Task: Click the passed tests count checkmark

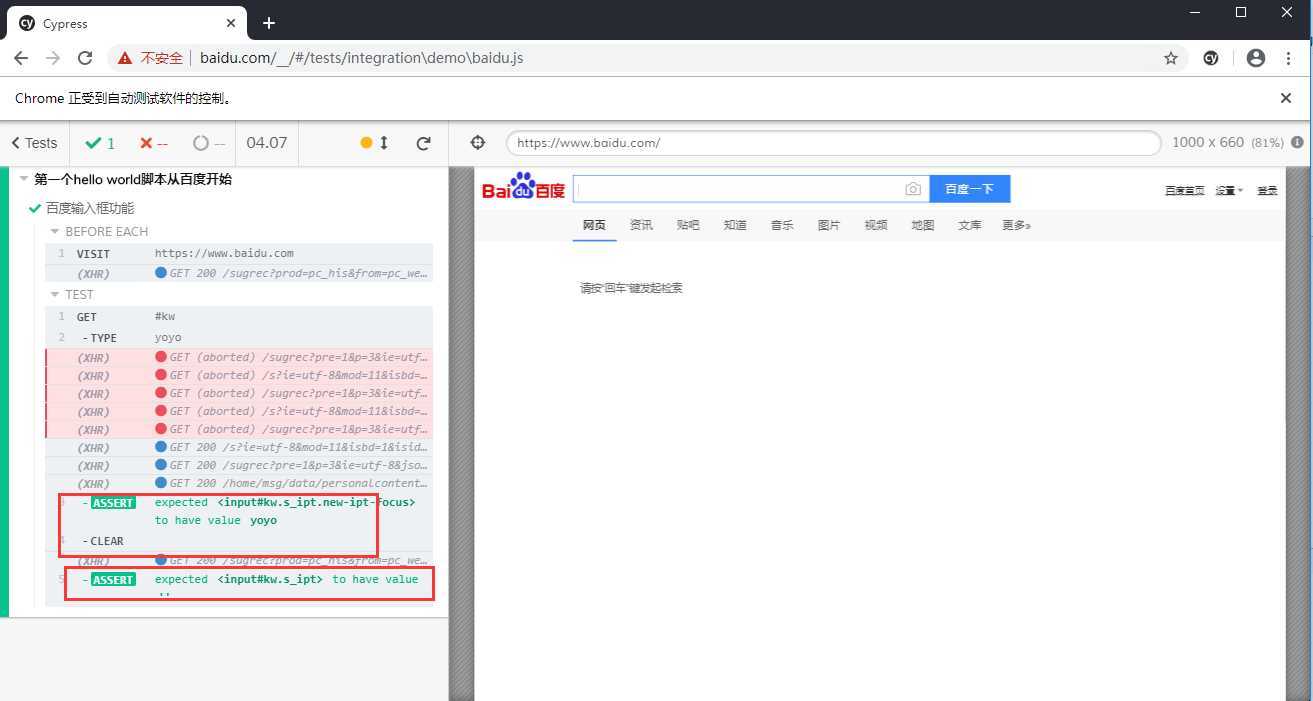Action: coord(100,143)
